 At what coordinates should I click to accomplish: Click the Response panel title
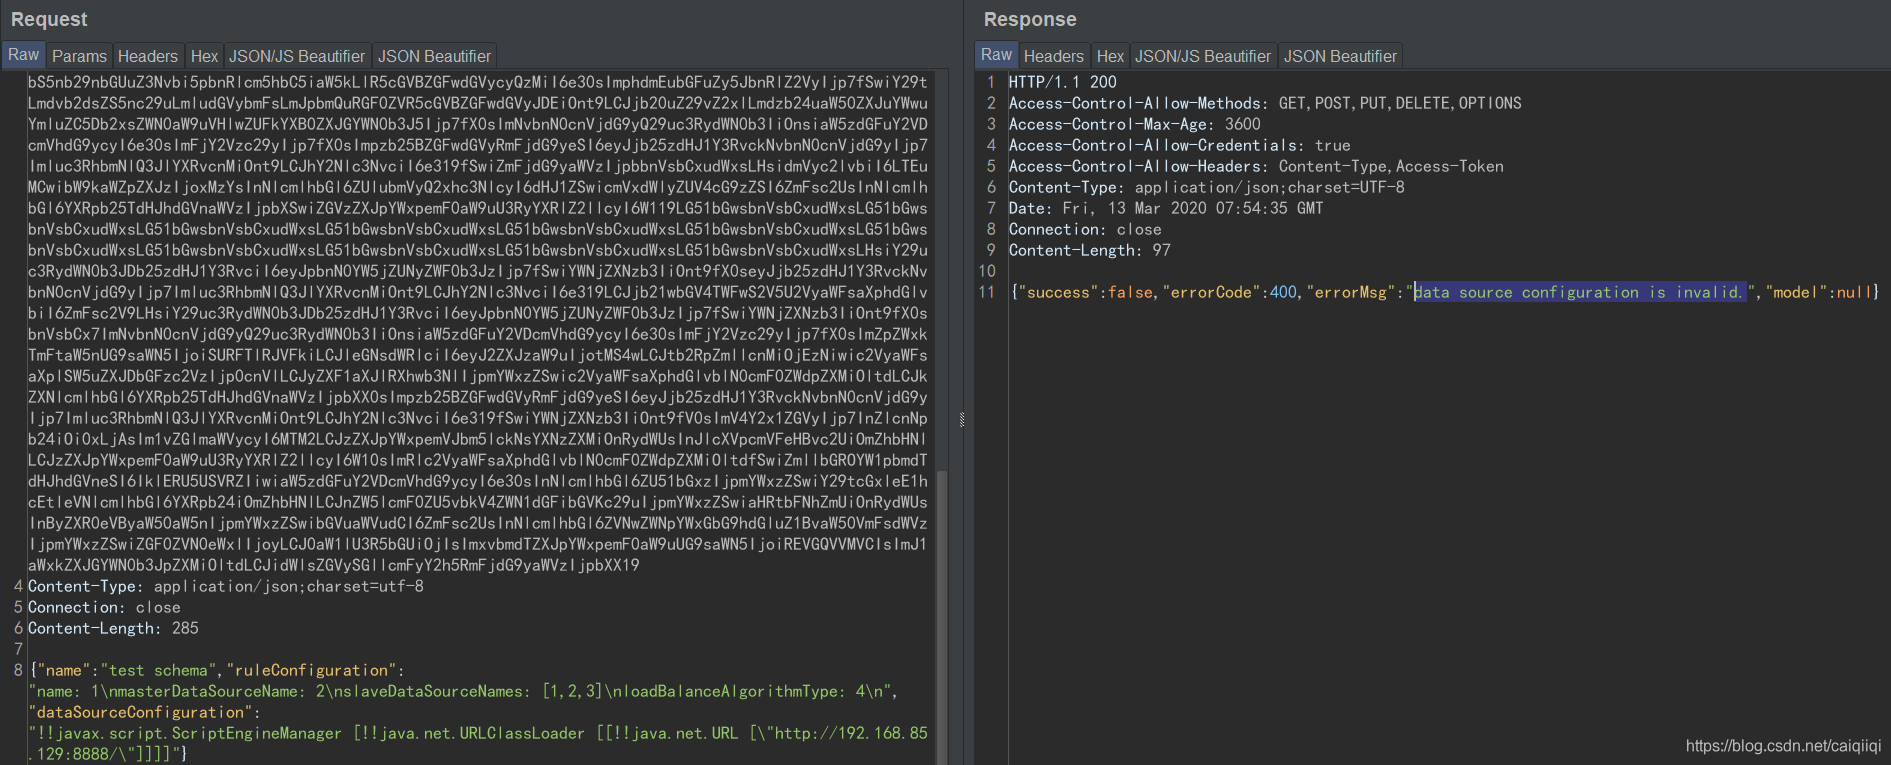(x=1030, y=19)
